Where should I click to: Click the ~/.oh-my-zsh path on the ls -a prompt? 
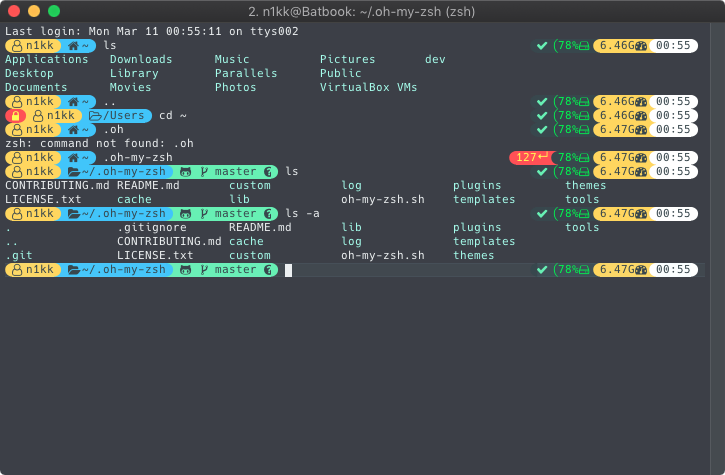pos(124,214)
